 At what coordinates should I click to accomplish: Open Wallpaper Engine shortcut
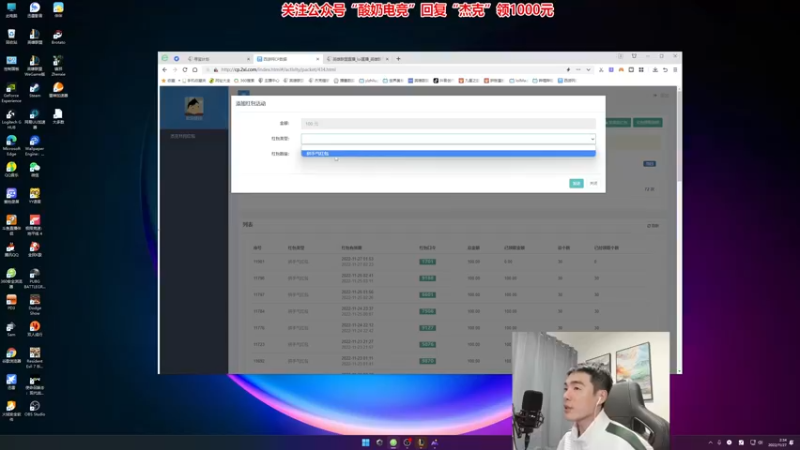(35, 145)
